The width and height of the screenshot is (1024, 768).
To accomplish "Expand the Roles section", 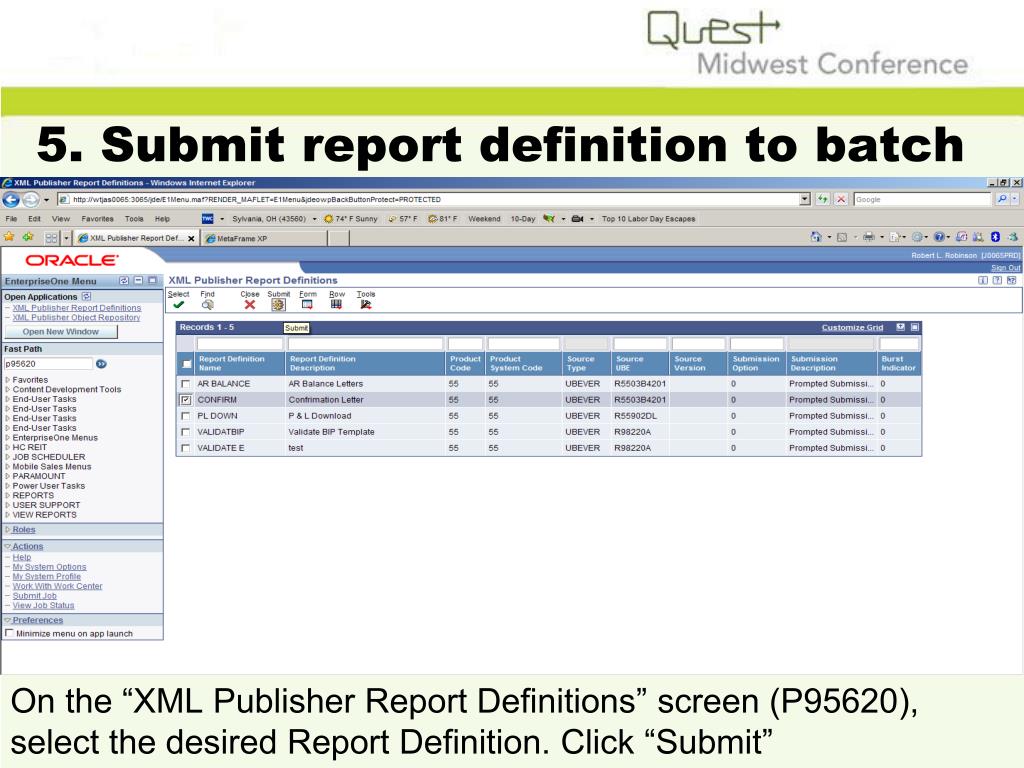I will (x=24, y=529).
